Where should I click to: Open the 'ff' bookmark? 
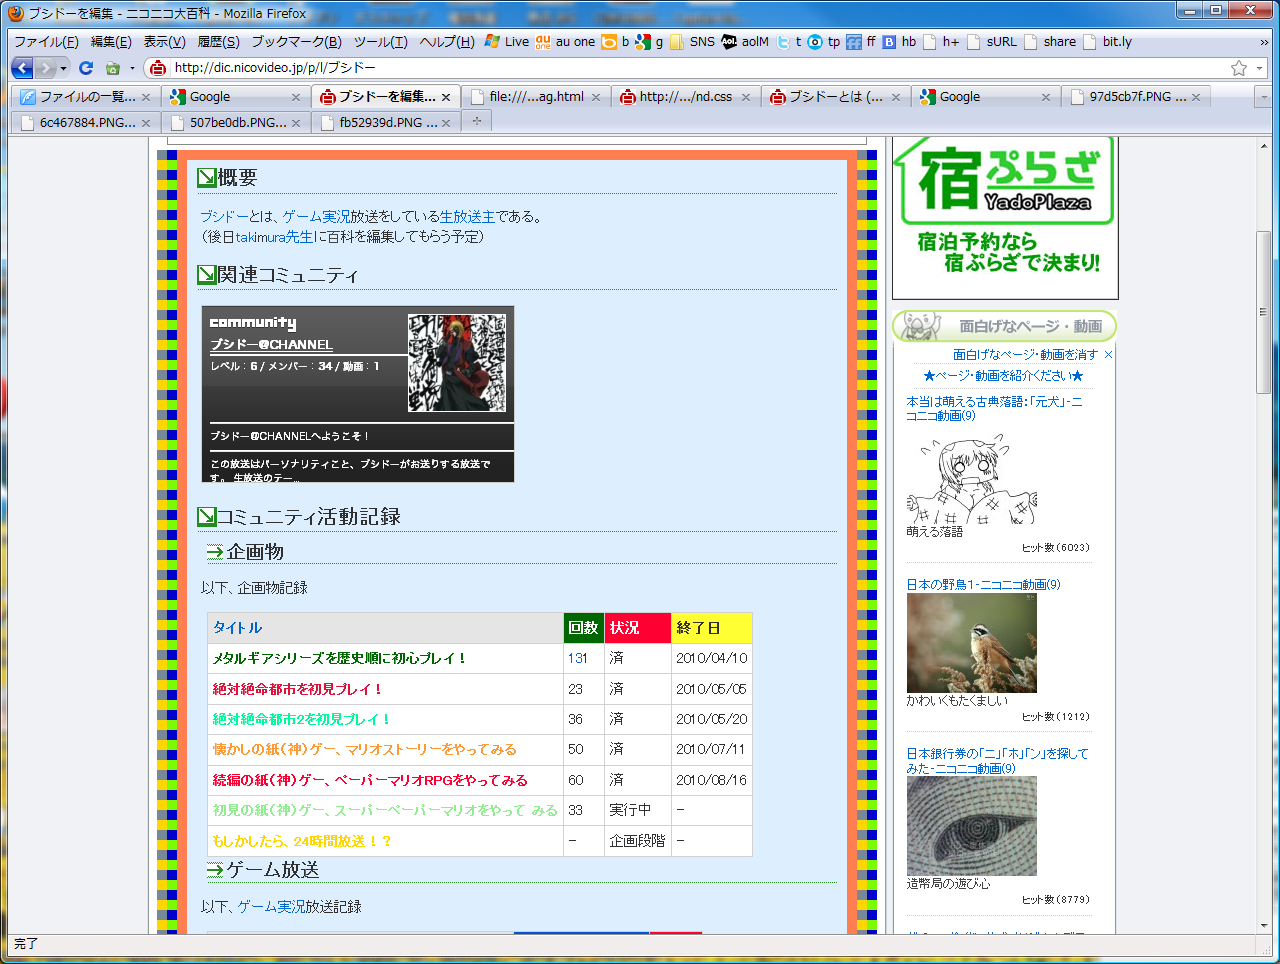[x=861, y=42]
